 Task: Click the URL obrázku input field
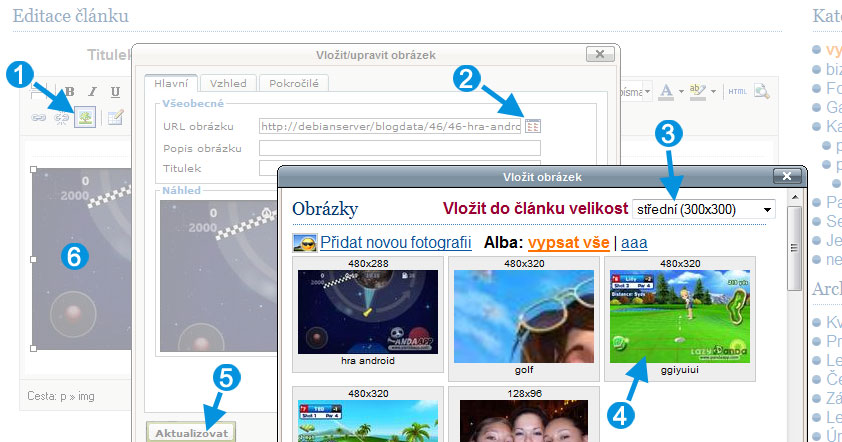tap(390, 126)
